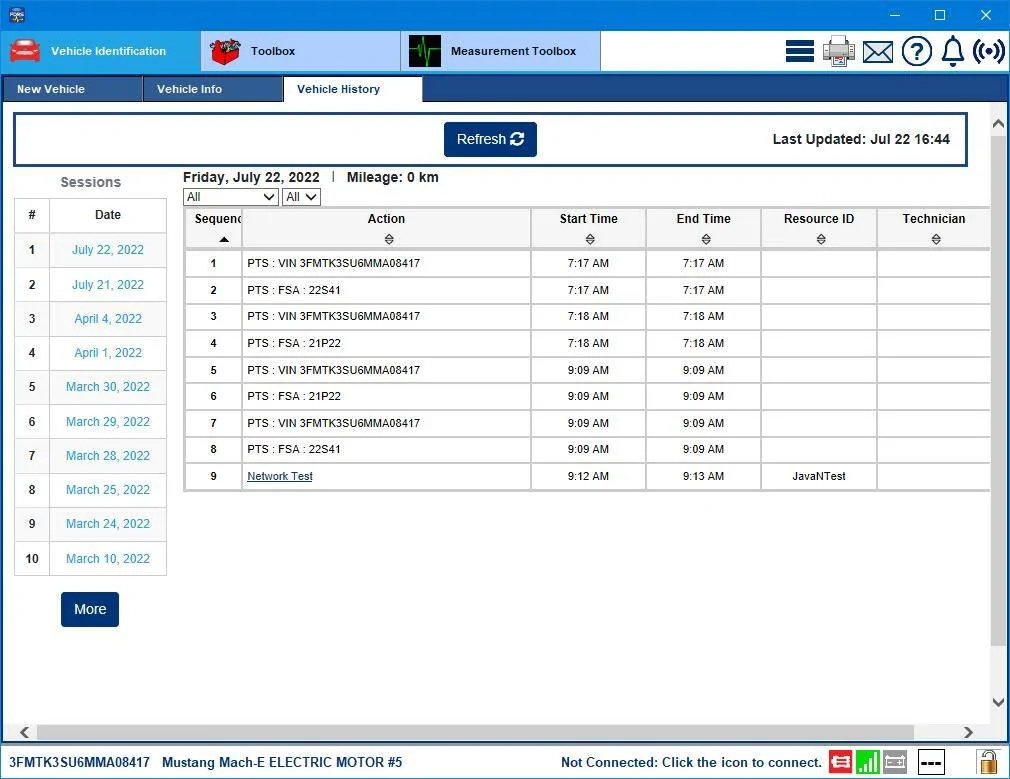Click the horizontal scrollbar right arrow

coord(968,732)
